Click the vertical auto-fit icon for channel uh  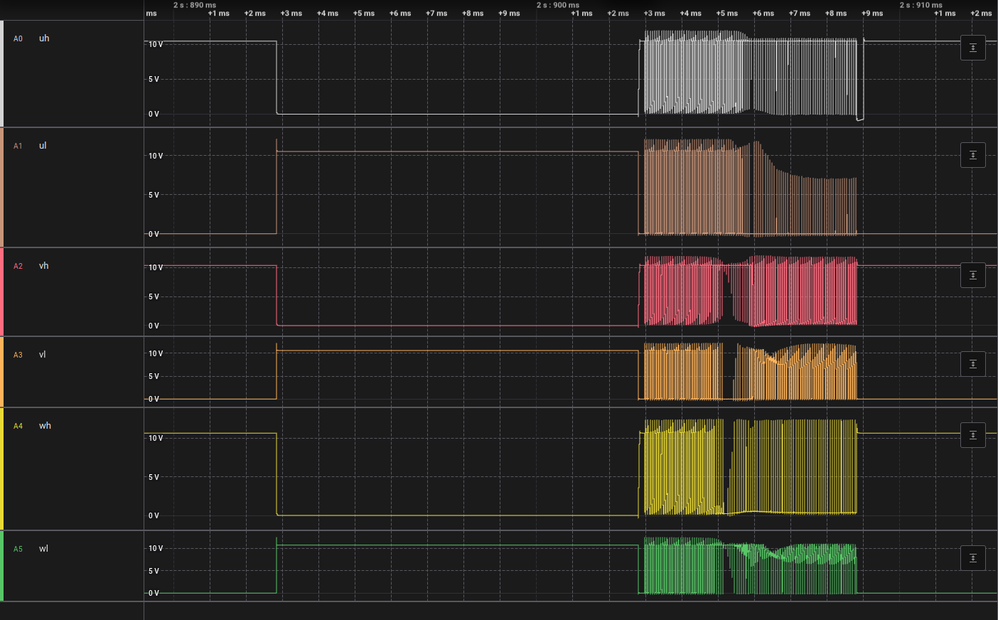(973, 48)
